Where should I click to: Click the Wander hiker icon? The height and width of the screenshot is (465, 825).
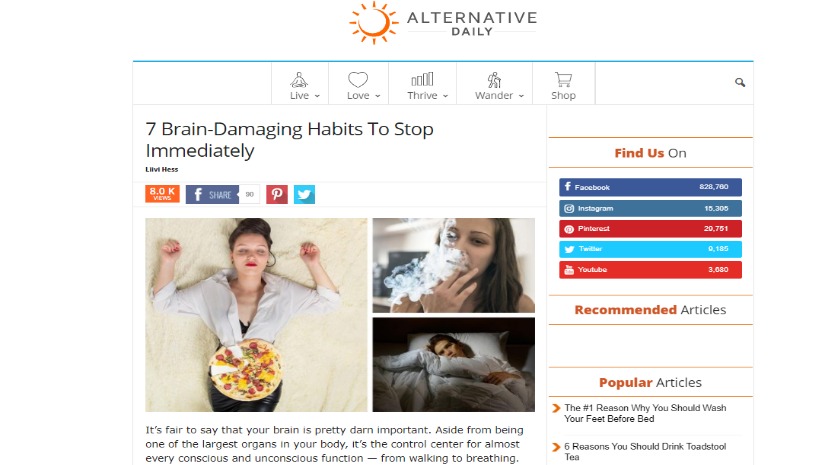click(x=494, y=79)
